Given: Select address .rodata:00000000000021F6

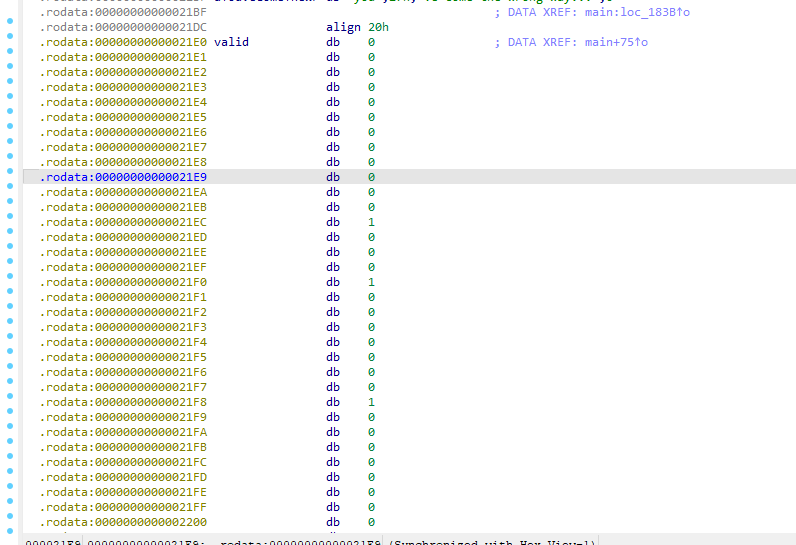Looking at the screenshot, I should coord(123,372).
